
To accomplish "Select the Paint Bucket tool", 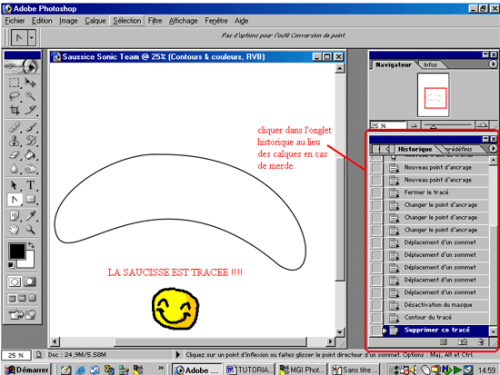I will [30, 155].
